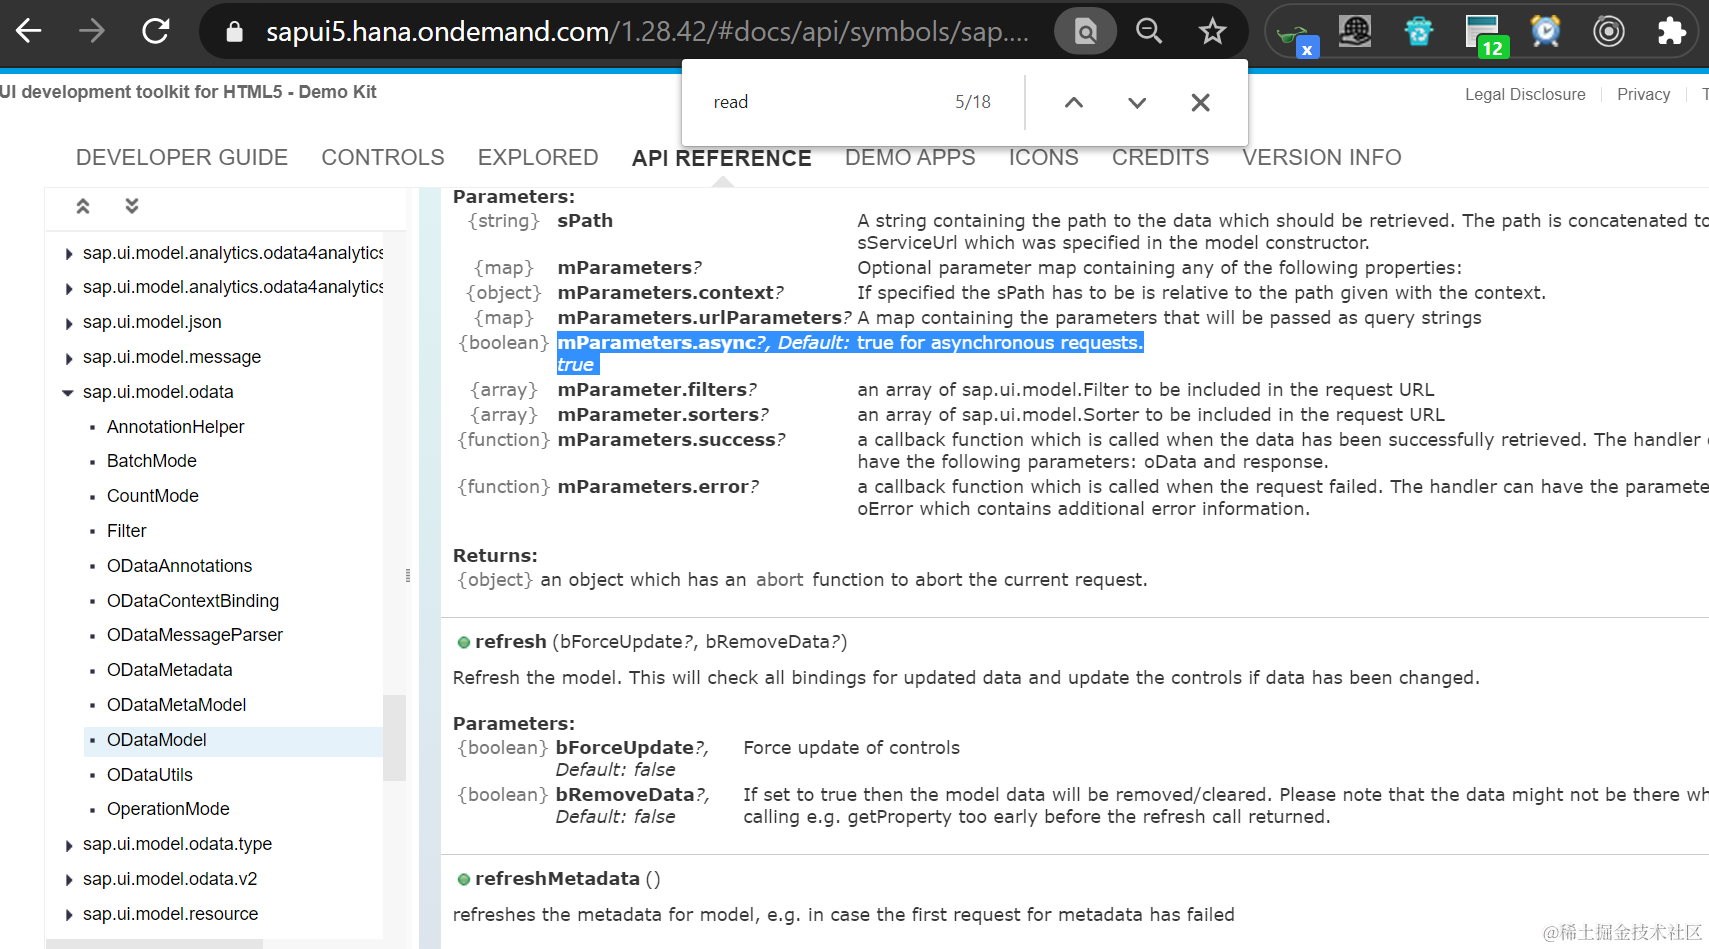Open the CREDITS tab
Image resolution: width=1709 pixels, height=949 pixels.
(1161, 158)
